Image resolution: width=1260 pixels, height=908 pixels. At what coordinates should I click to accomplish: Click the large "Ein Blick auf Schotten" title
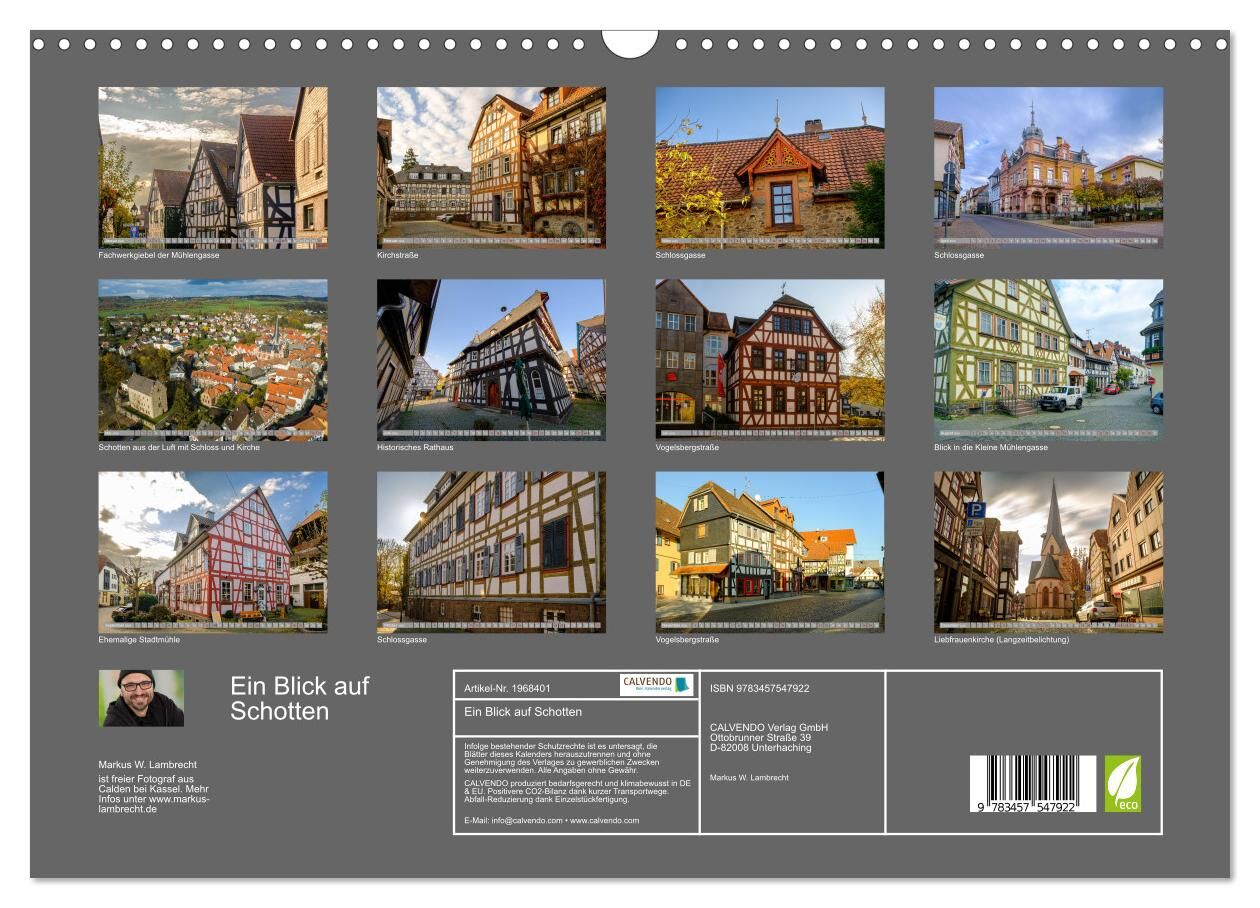[x=299, y=699]
